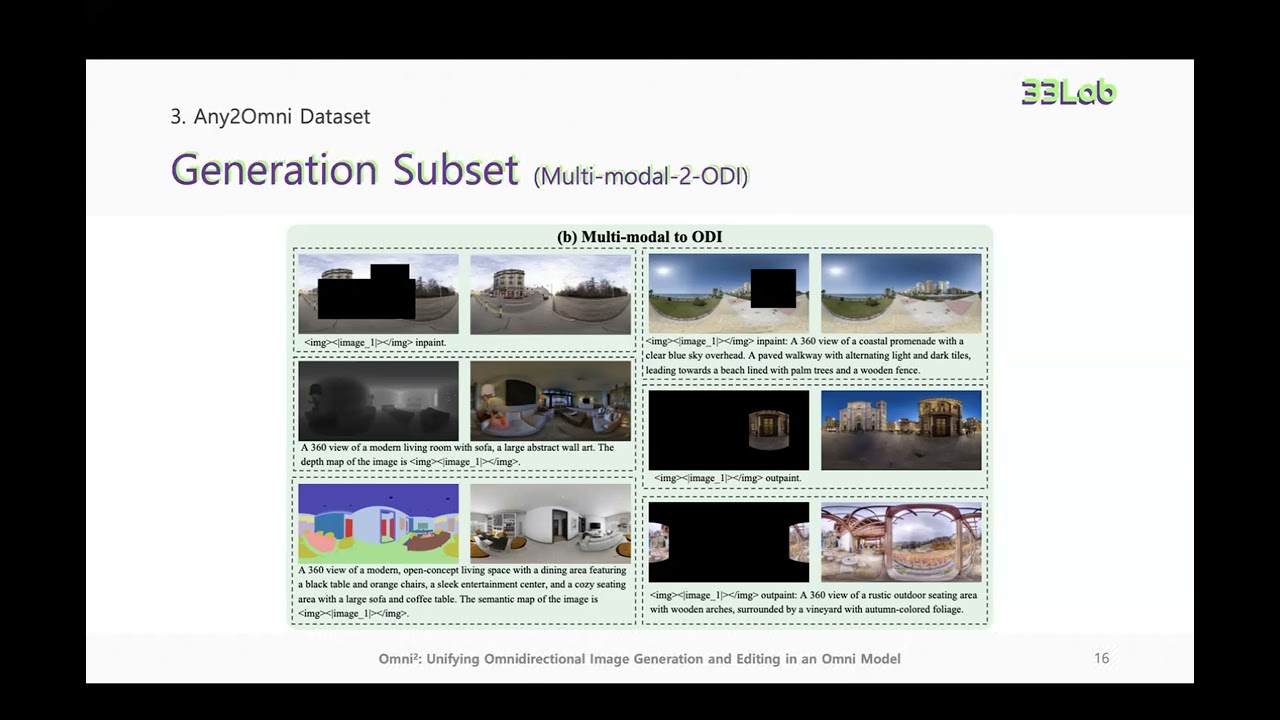Select the outpainted cathedral plaza thumbnail

[x=901, y=430]
